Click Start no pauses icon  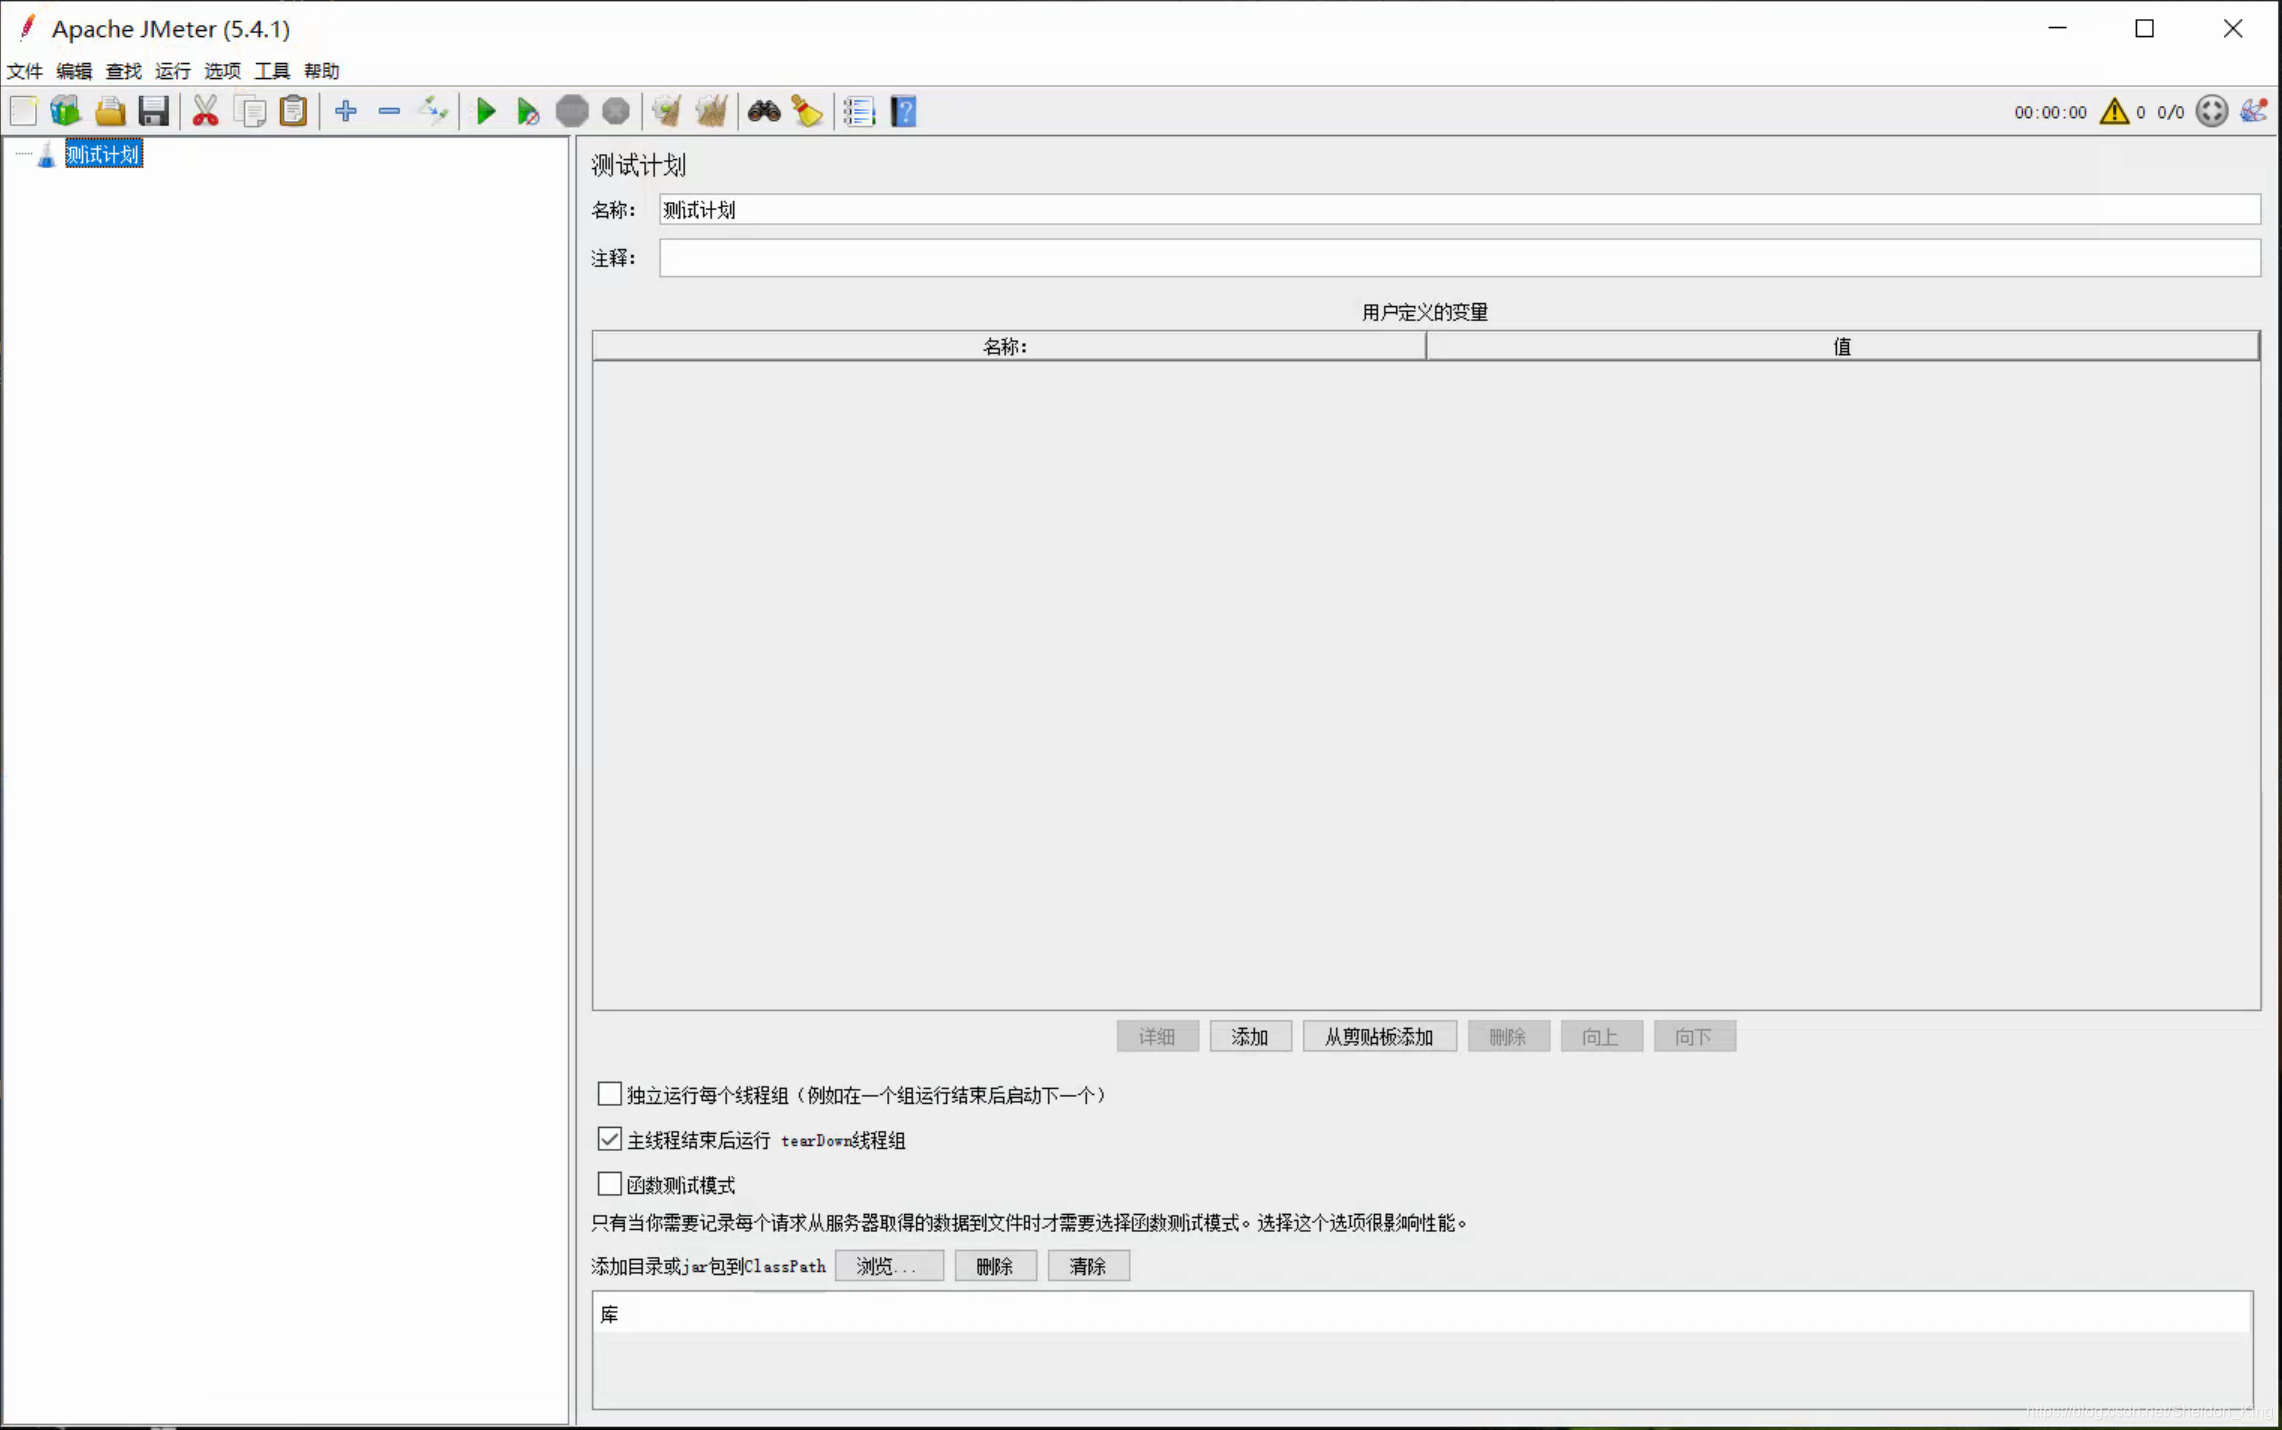pos(528,111)
